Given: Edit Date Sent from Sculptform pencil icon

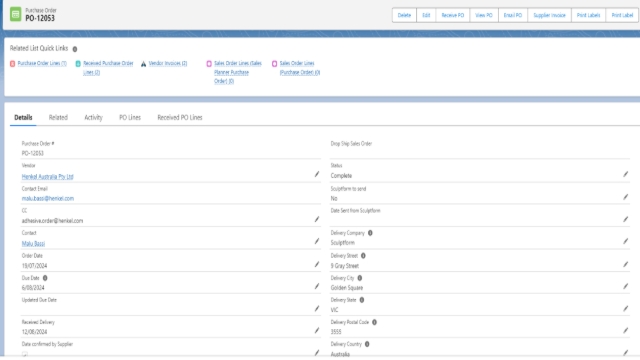Looking at the screenshot, I should [625, 219].
